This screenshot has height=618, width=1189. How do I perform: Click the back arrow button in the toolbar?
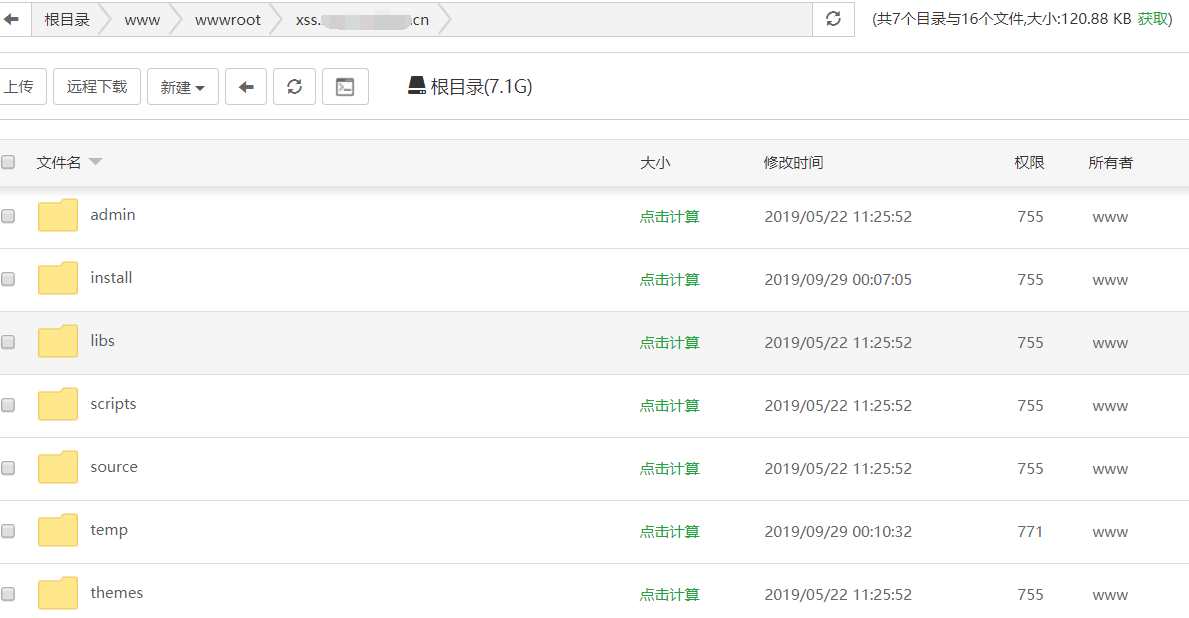click(246, 87)
